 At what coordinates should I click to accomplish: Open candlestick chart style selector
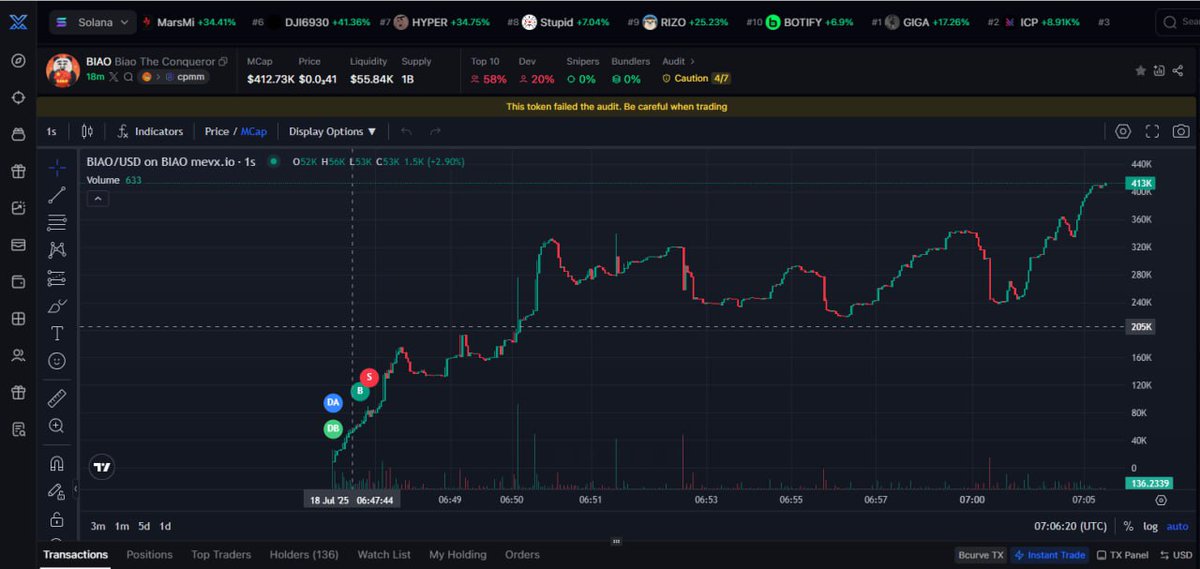click(87, 131)
